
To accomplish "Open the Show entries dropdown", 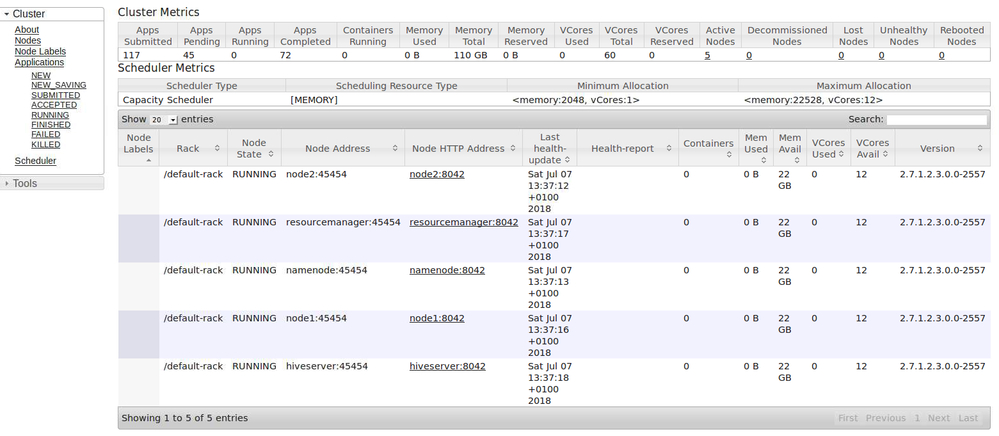I will (164, 120).
